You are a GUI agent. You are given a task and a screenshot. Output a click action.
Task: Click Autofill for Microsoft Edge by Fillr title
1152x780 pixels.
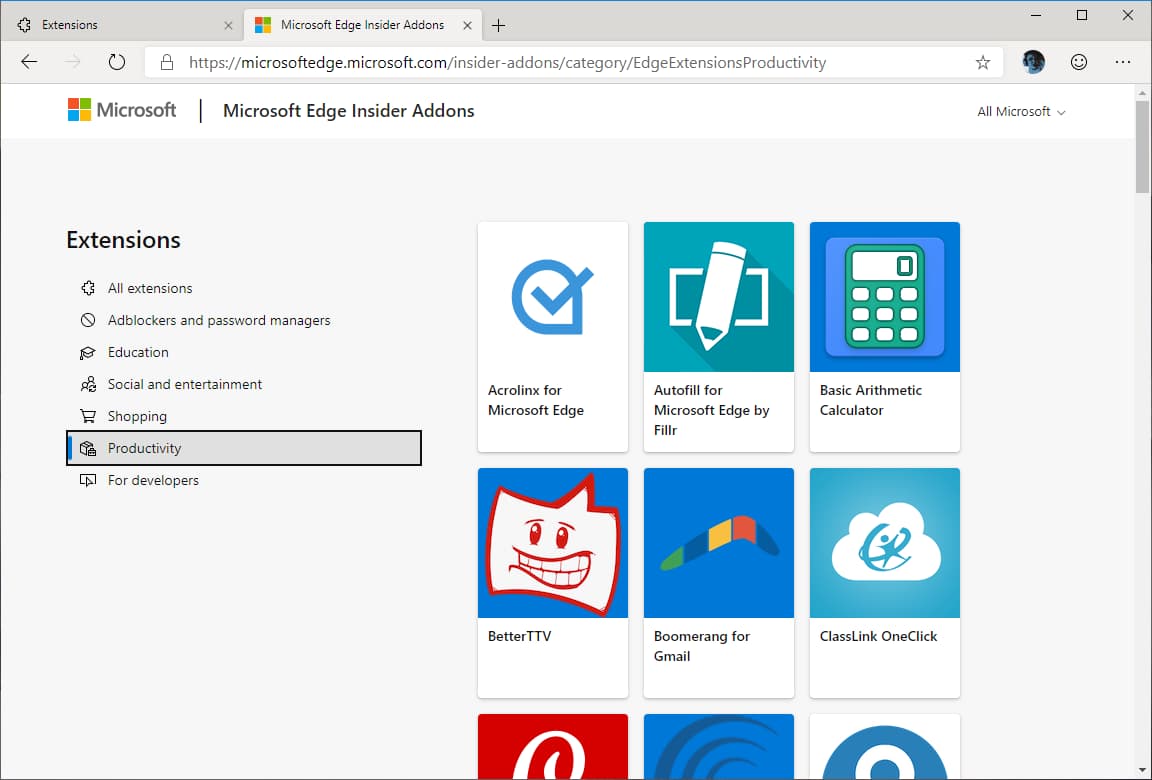[711, 410]
